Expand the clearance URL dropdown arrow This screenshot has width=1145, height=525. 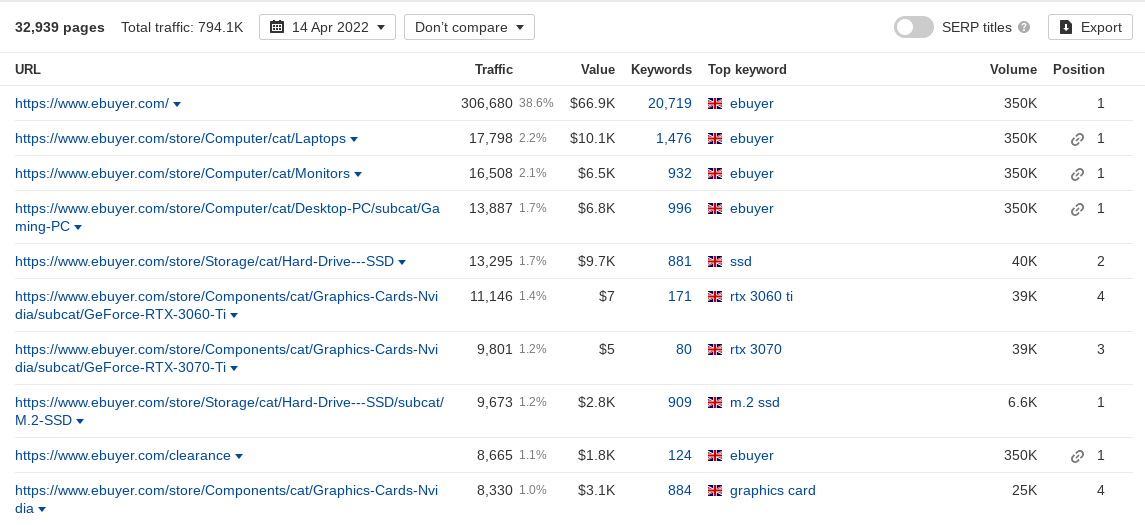pos(239,456)
